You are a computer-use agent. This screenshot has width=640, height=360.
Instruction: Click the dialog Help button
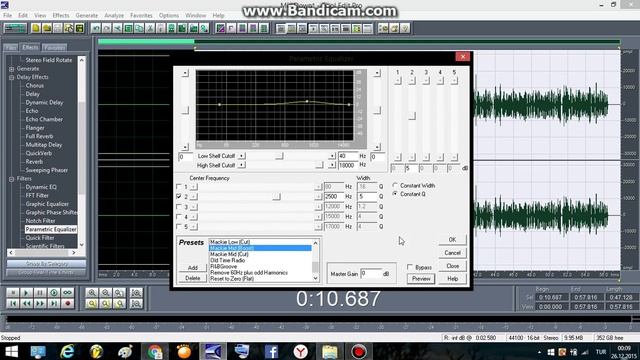(x=452, y=279)
